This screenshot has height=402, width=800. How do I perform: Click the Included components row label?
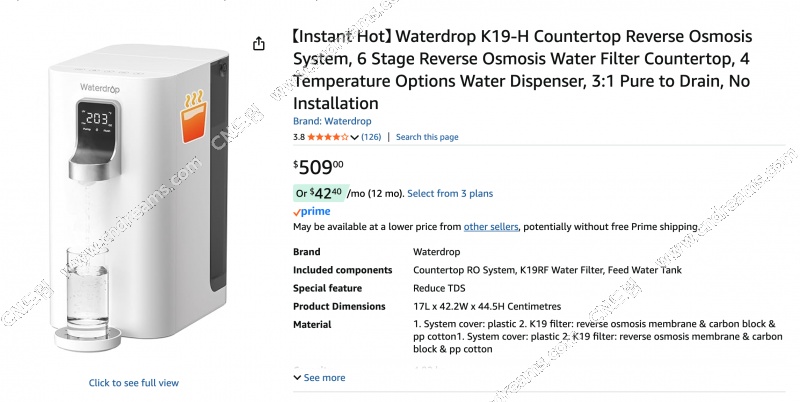342,270
